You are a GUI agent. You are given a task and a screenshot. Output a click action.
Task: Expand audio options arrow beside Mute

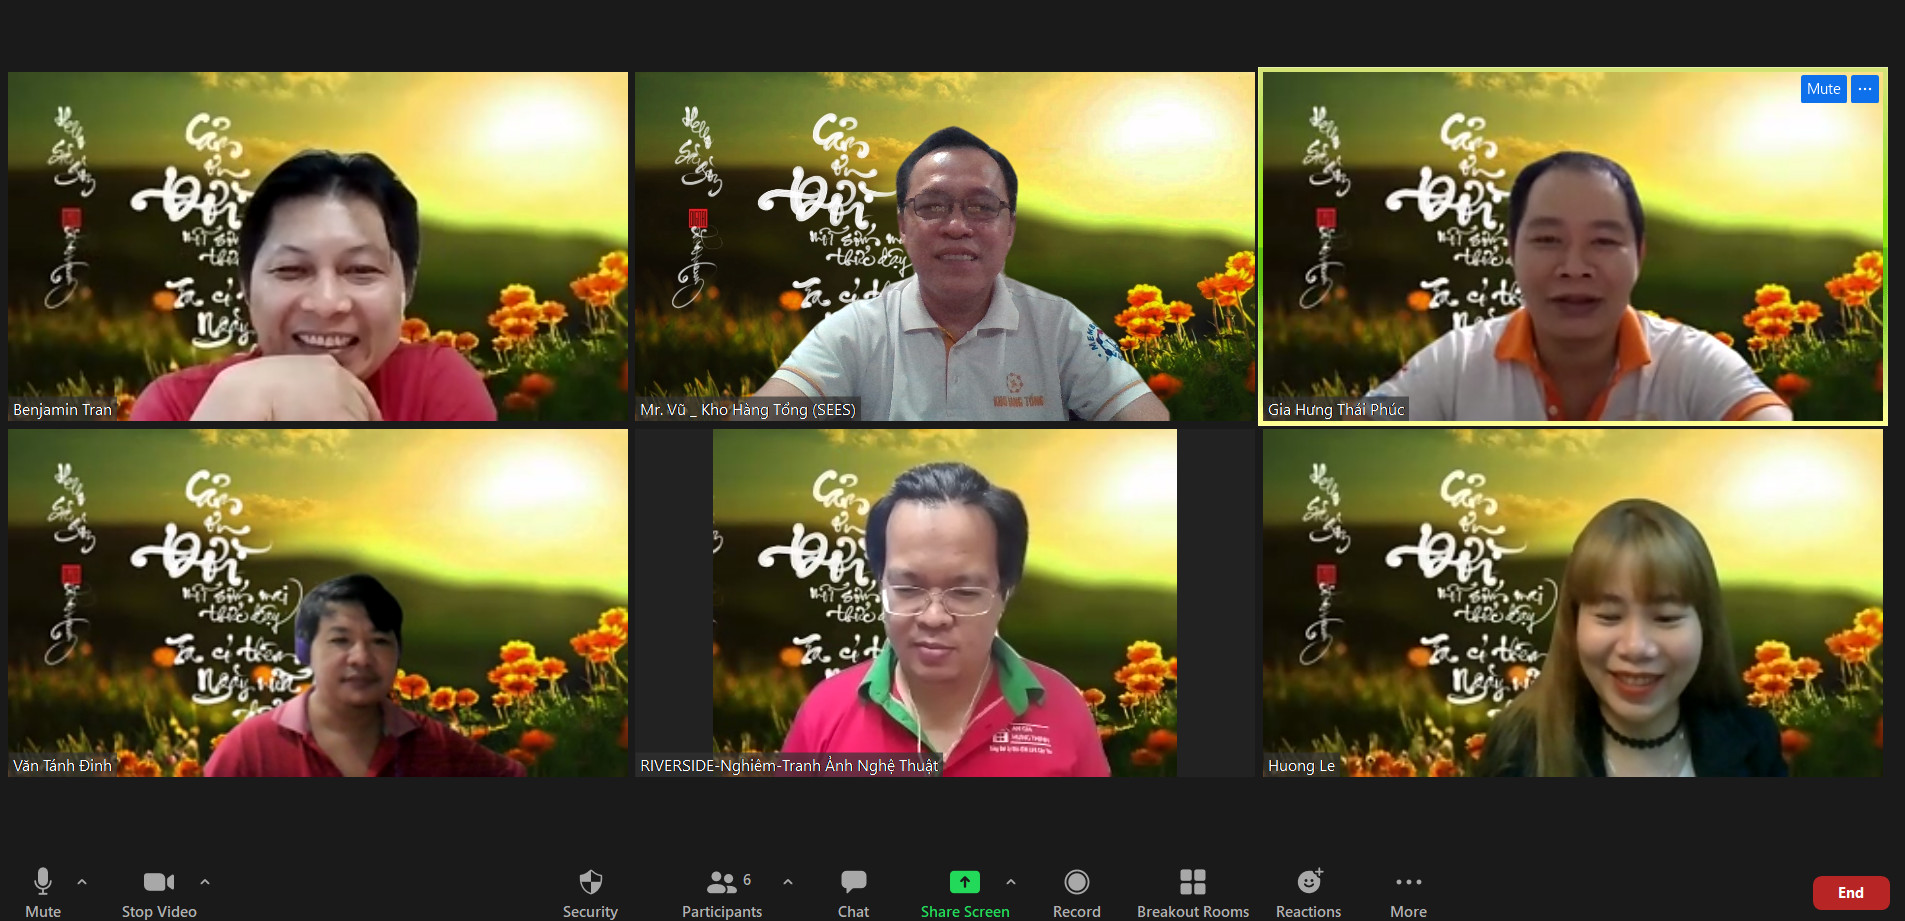point(82,882)
